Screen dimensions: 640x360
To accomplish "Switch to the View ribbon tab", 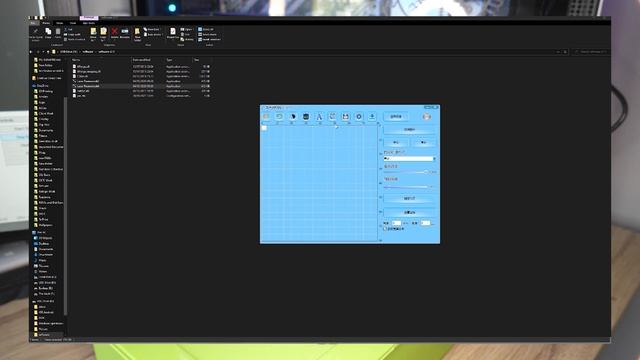I will pyautogui.click(x=73, y=23).
